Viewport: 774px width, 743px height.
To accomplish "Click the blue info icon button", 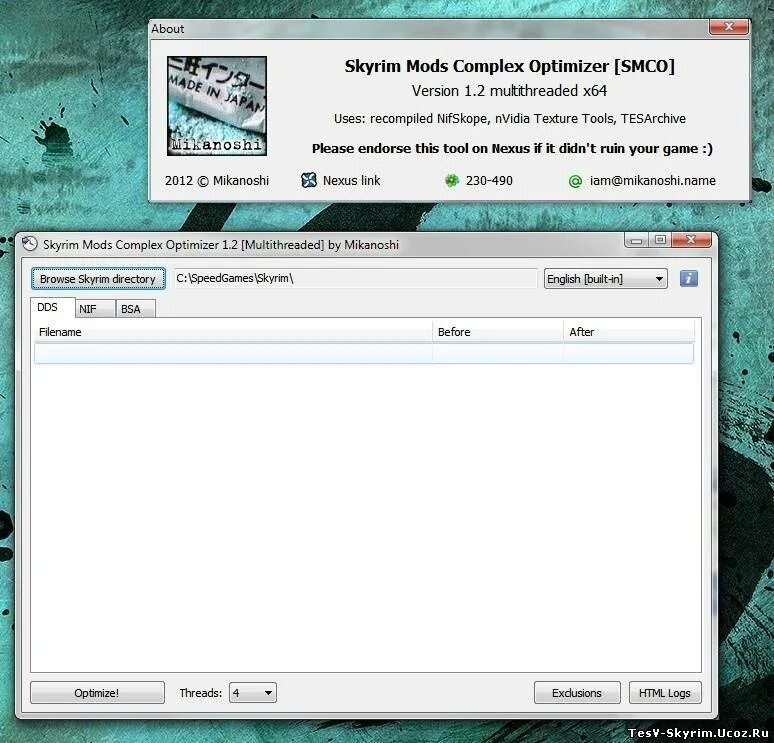I will pyautogui.click(x=689, y=278).
